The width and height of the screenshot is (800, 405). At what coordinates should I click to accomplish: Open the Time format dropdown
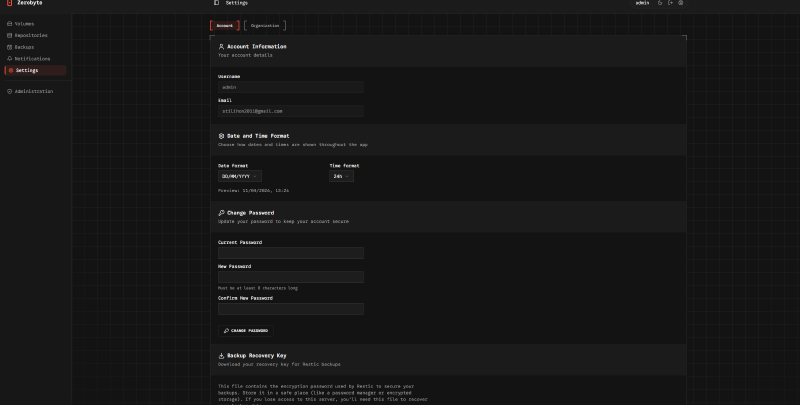tap(341, 176)
